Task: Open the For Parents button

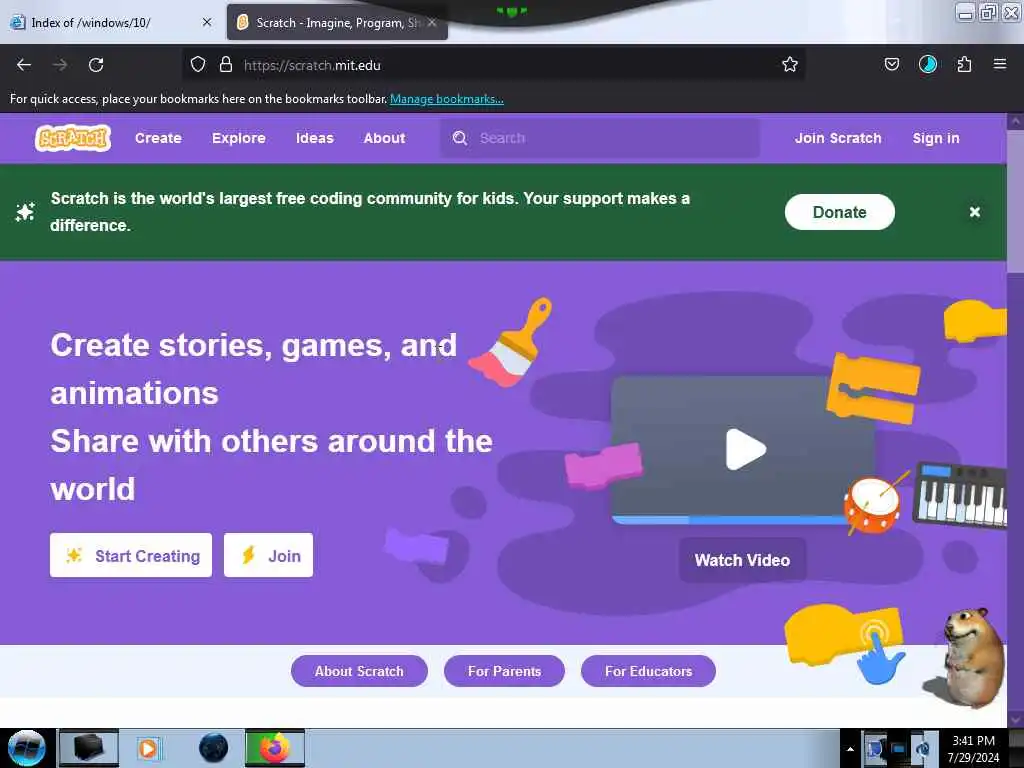Action: (x=504, y=671)
